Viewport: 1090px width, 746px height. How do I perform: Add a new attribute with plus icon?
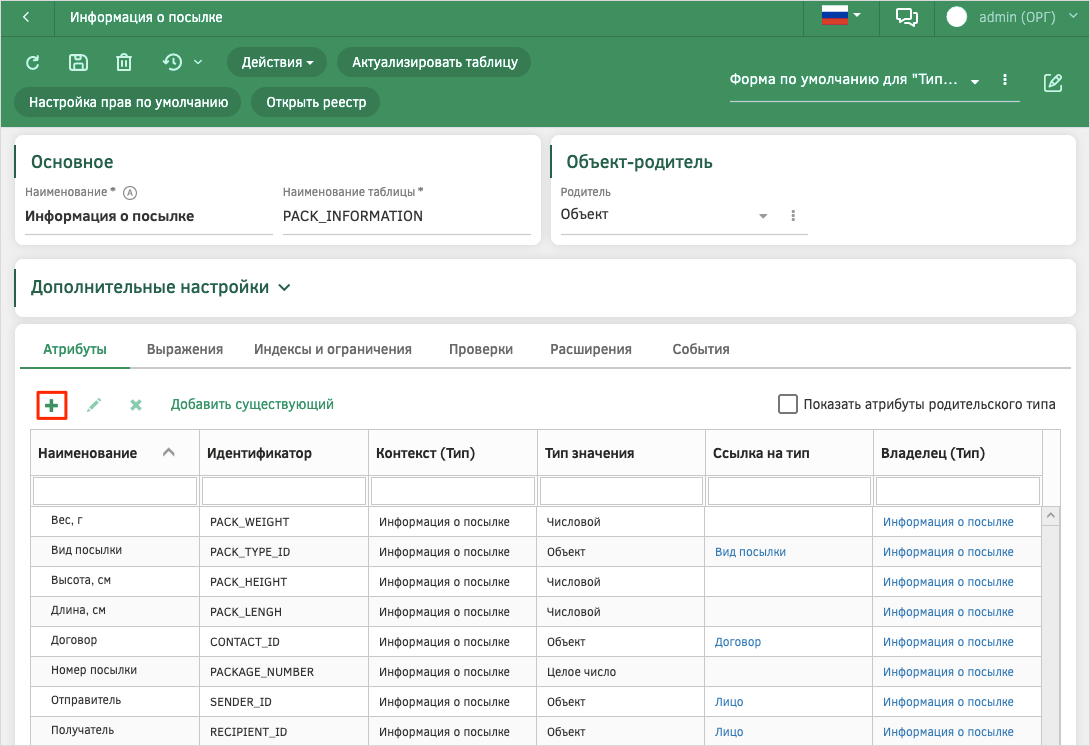click(51, 405)
